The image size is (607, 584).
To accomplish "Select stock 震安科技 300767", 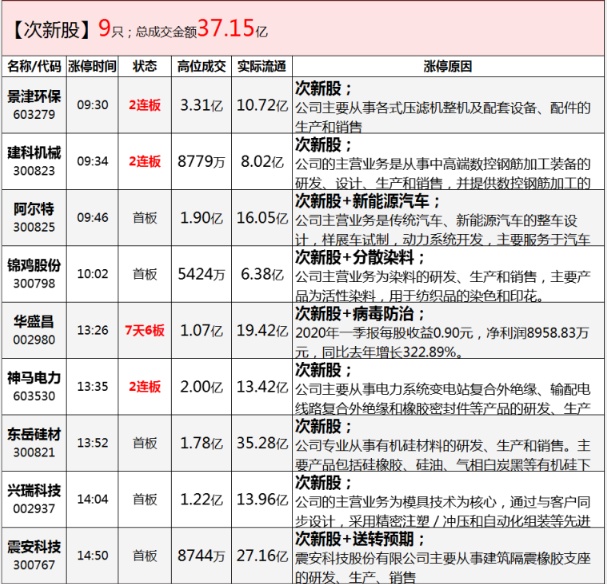I will pos(34,555).
